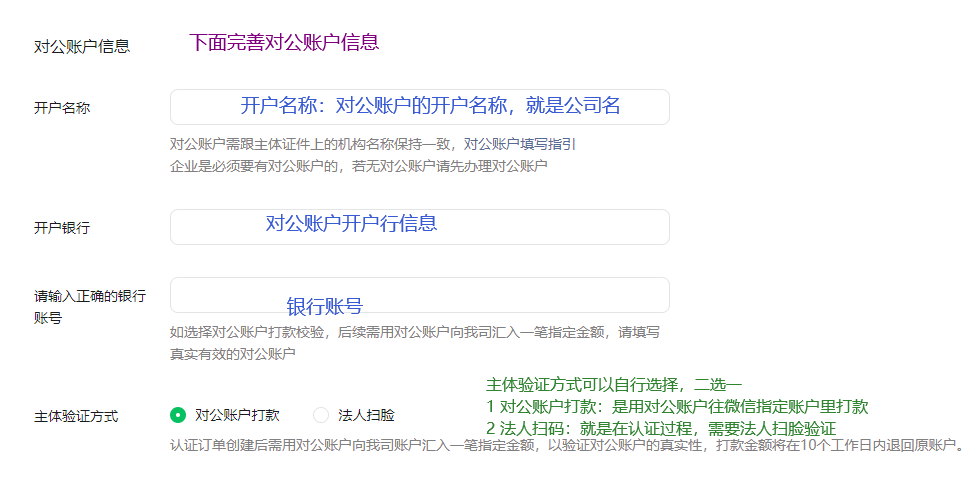Click the 对公账户信息 section heading

tap(82, 47)
